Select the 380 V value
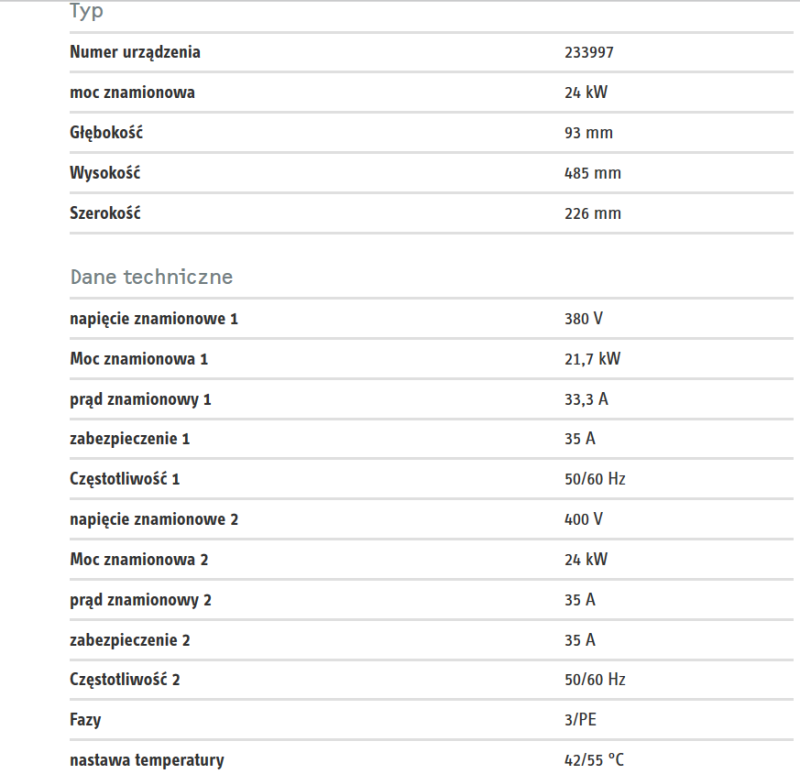Image resolution: width=800 pixels, height=774 pixels. [x=583, y=319]
